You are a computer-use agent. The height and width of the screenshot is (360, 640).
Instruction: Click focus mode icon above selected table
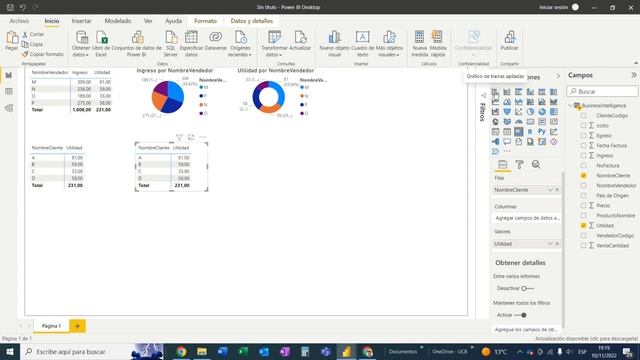[191, 137]
